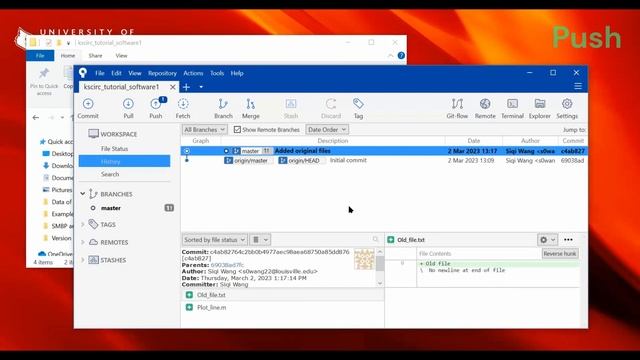The width and height of the screenshot is (640, 360).
Task: Open the File menu in Sourcetree
Action: point(100,73)
